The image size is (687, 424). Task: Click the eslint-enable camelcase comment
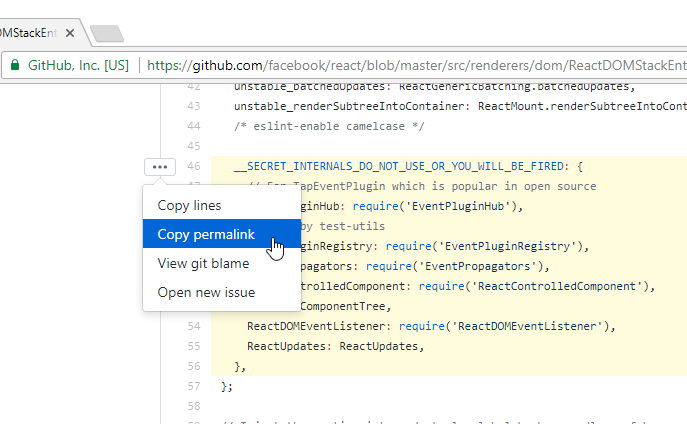pos(329,126)
